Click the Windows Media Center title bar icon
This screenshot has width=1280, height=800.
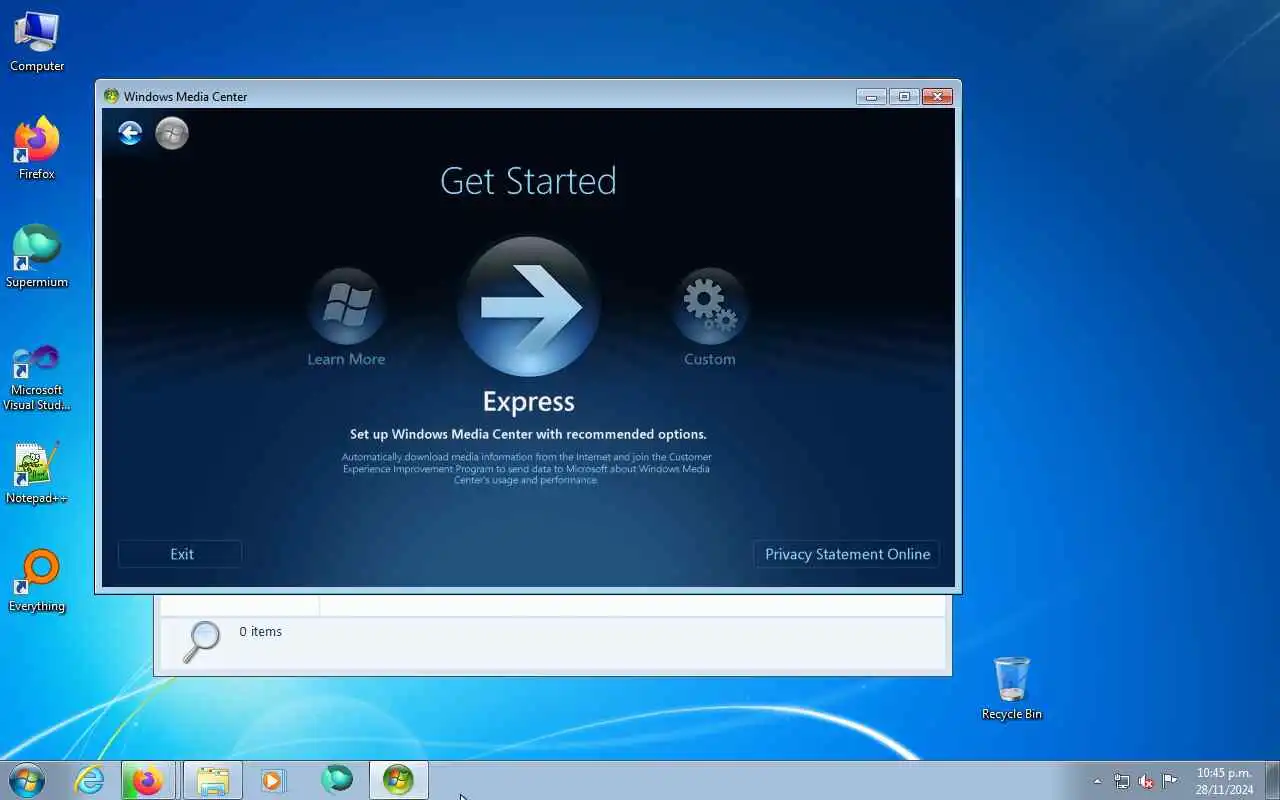click(x=111, y=96)
